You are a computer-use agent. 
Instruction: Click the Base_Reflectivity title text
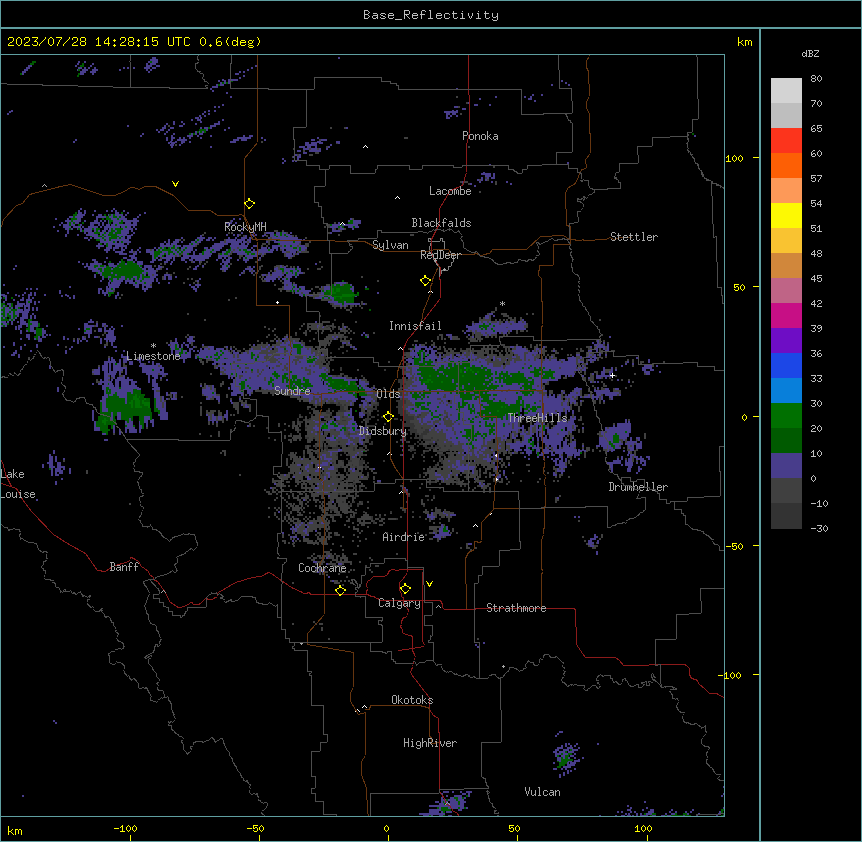coord(431,15)
